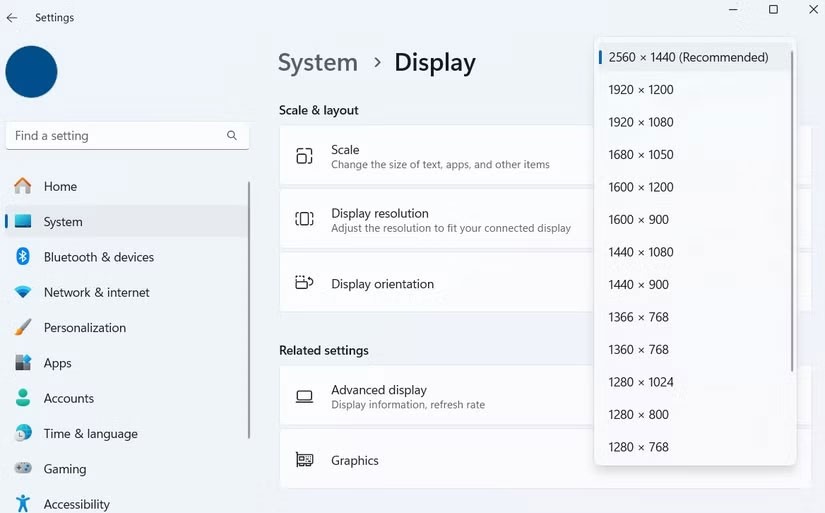Open the Gaming settings page

(64, 469)
